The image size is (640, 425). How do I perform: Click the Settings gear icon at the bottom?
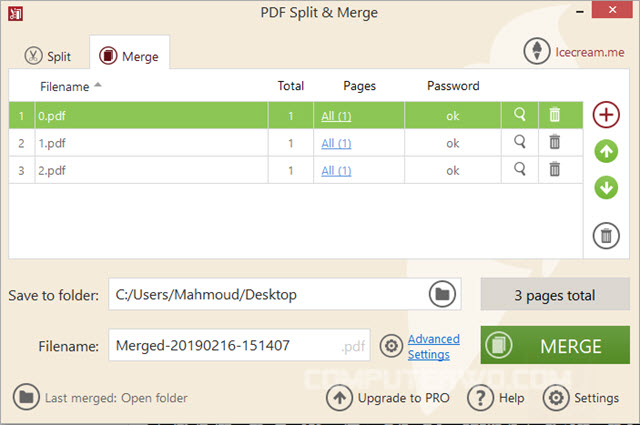(556, 398)
